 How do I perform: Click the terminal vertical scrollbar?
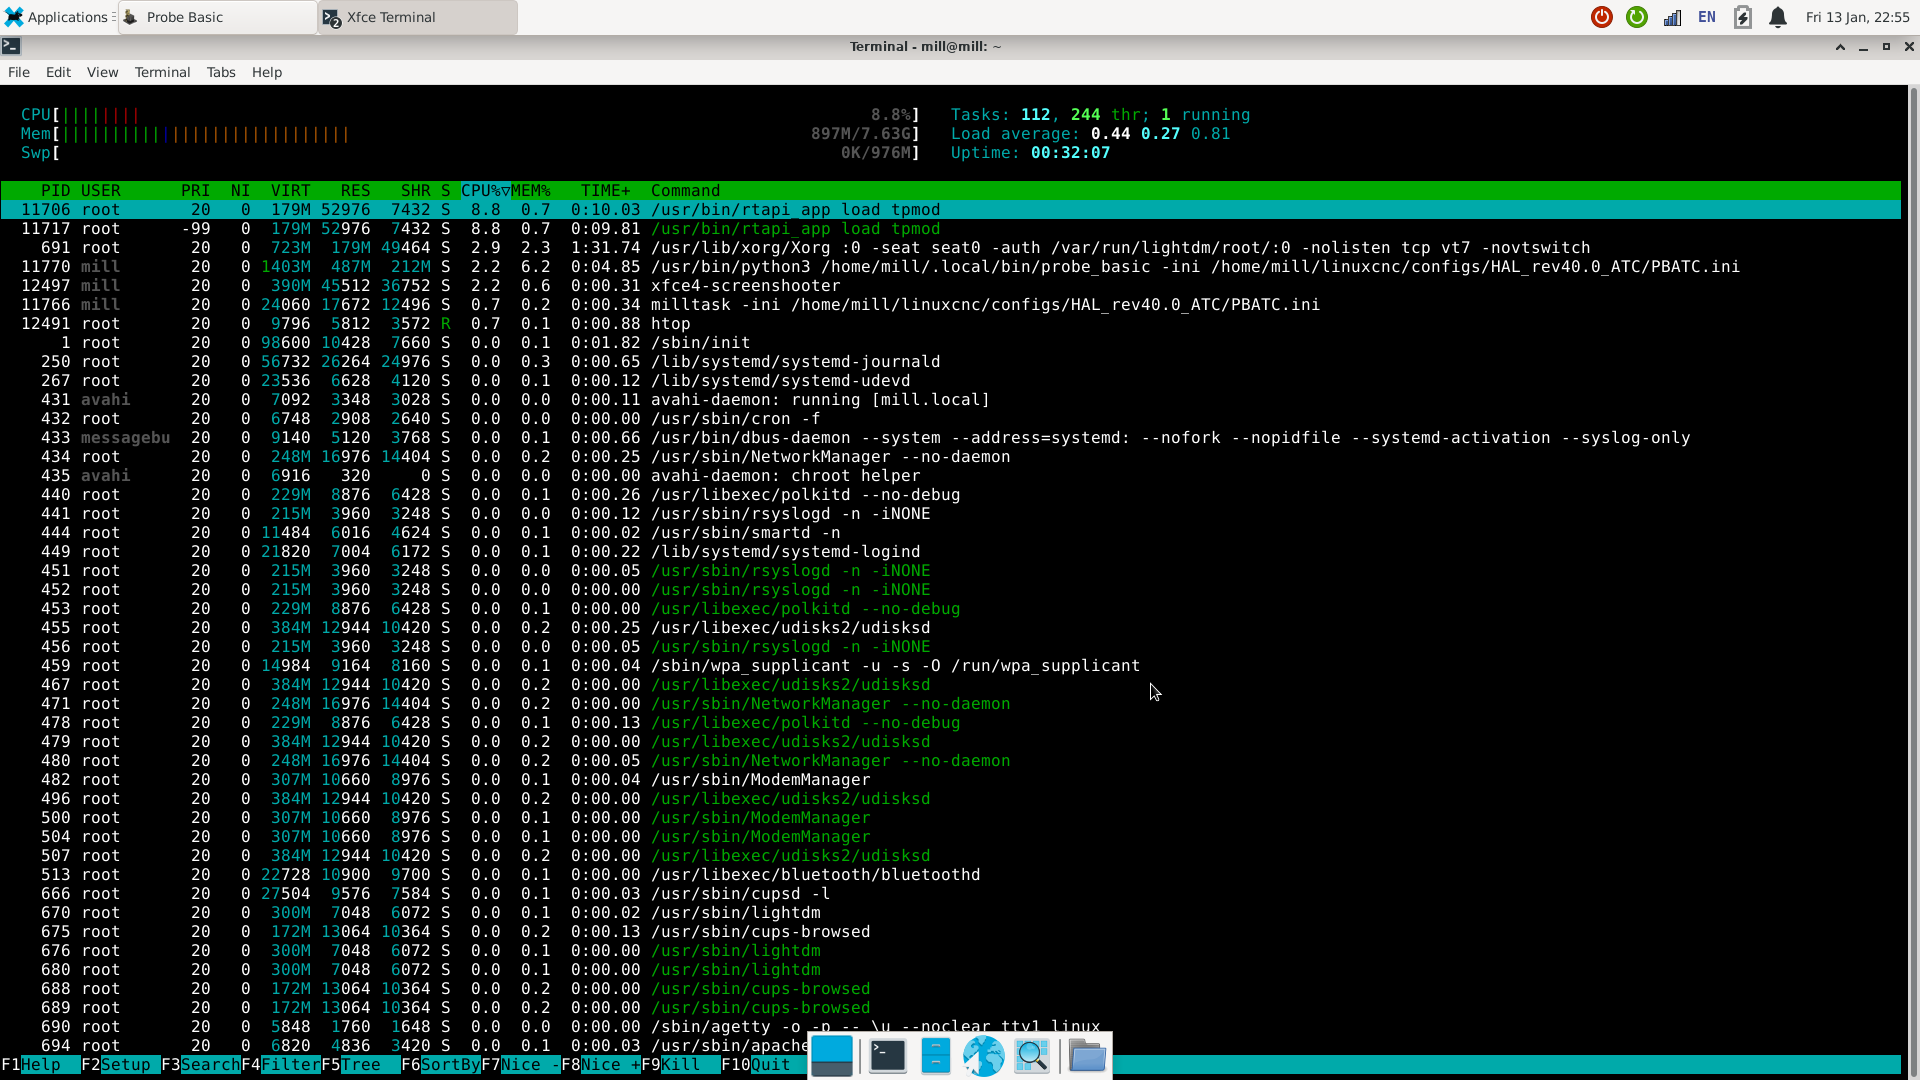coord(1913,580)
